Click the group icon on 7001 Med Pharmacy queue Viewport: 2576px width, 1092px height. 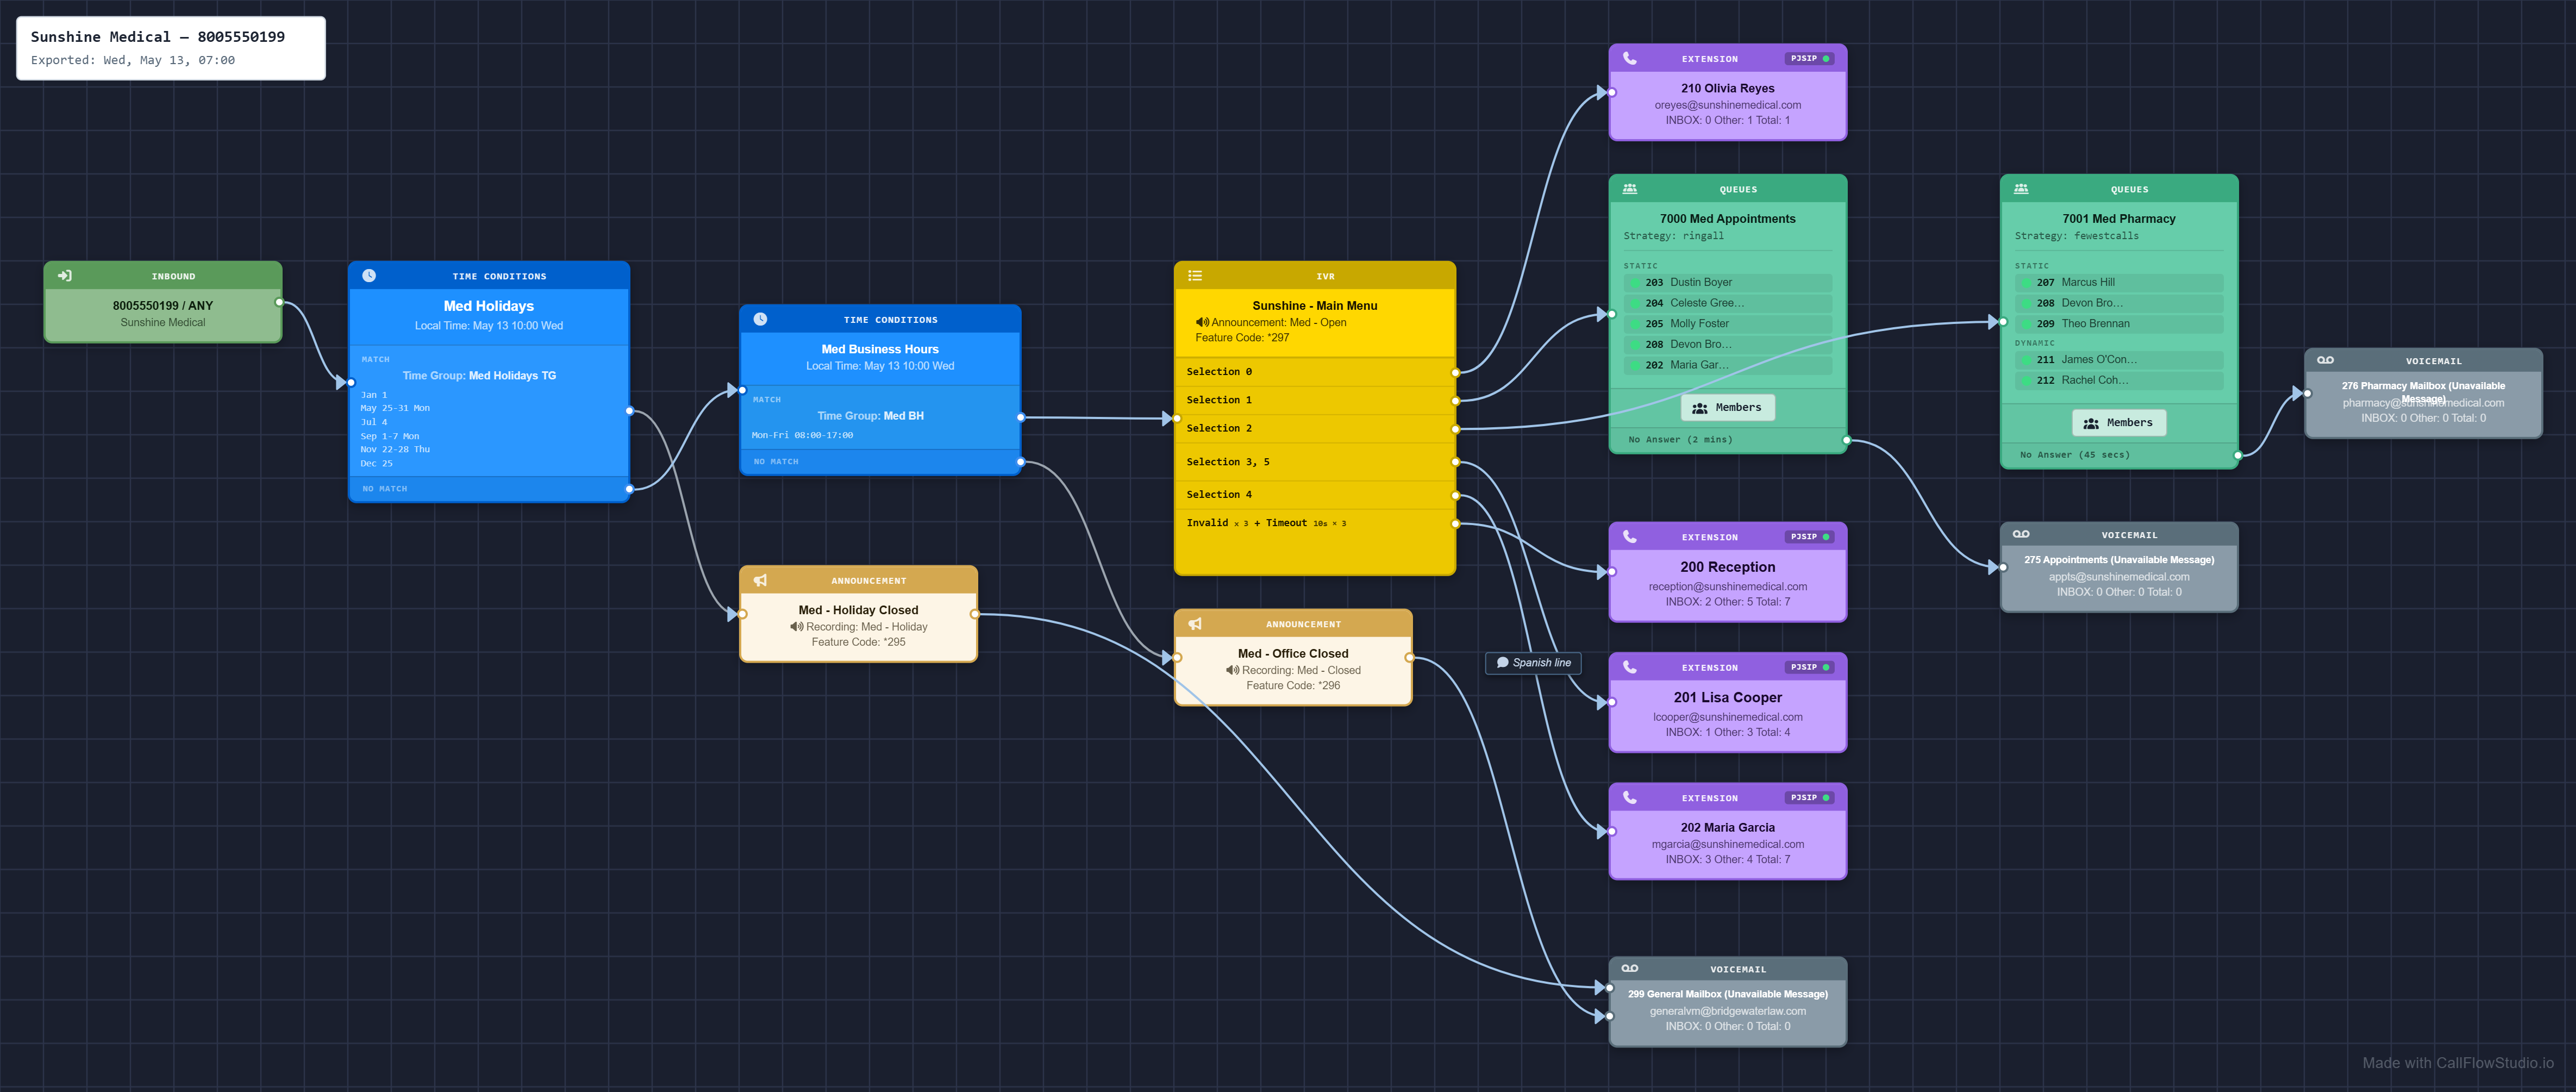tap(2021, 189)
